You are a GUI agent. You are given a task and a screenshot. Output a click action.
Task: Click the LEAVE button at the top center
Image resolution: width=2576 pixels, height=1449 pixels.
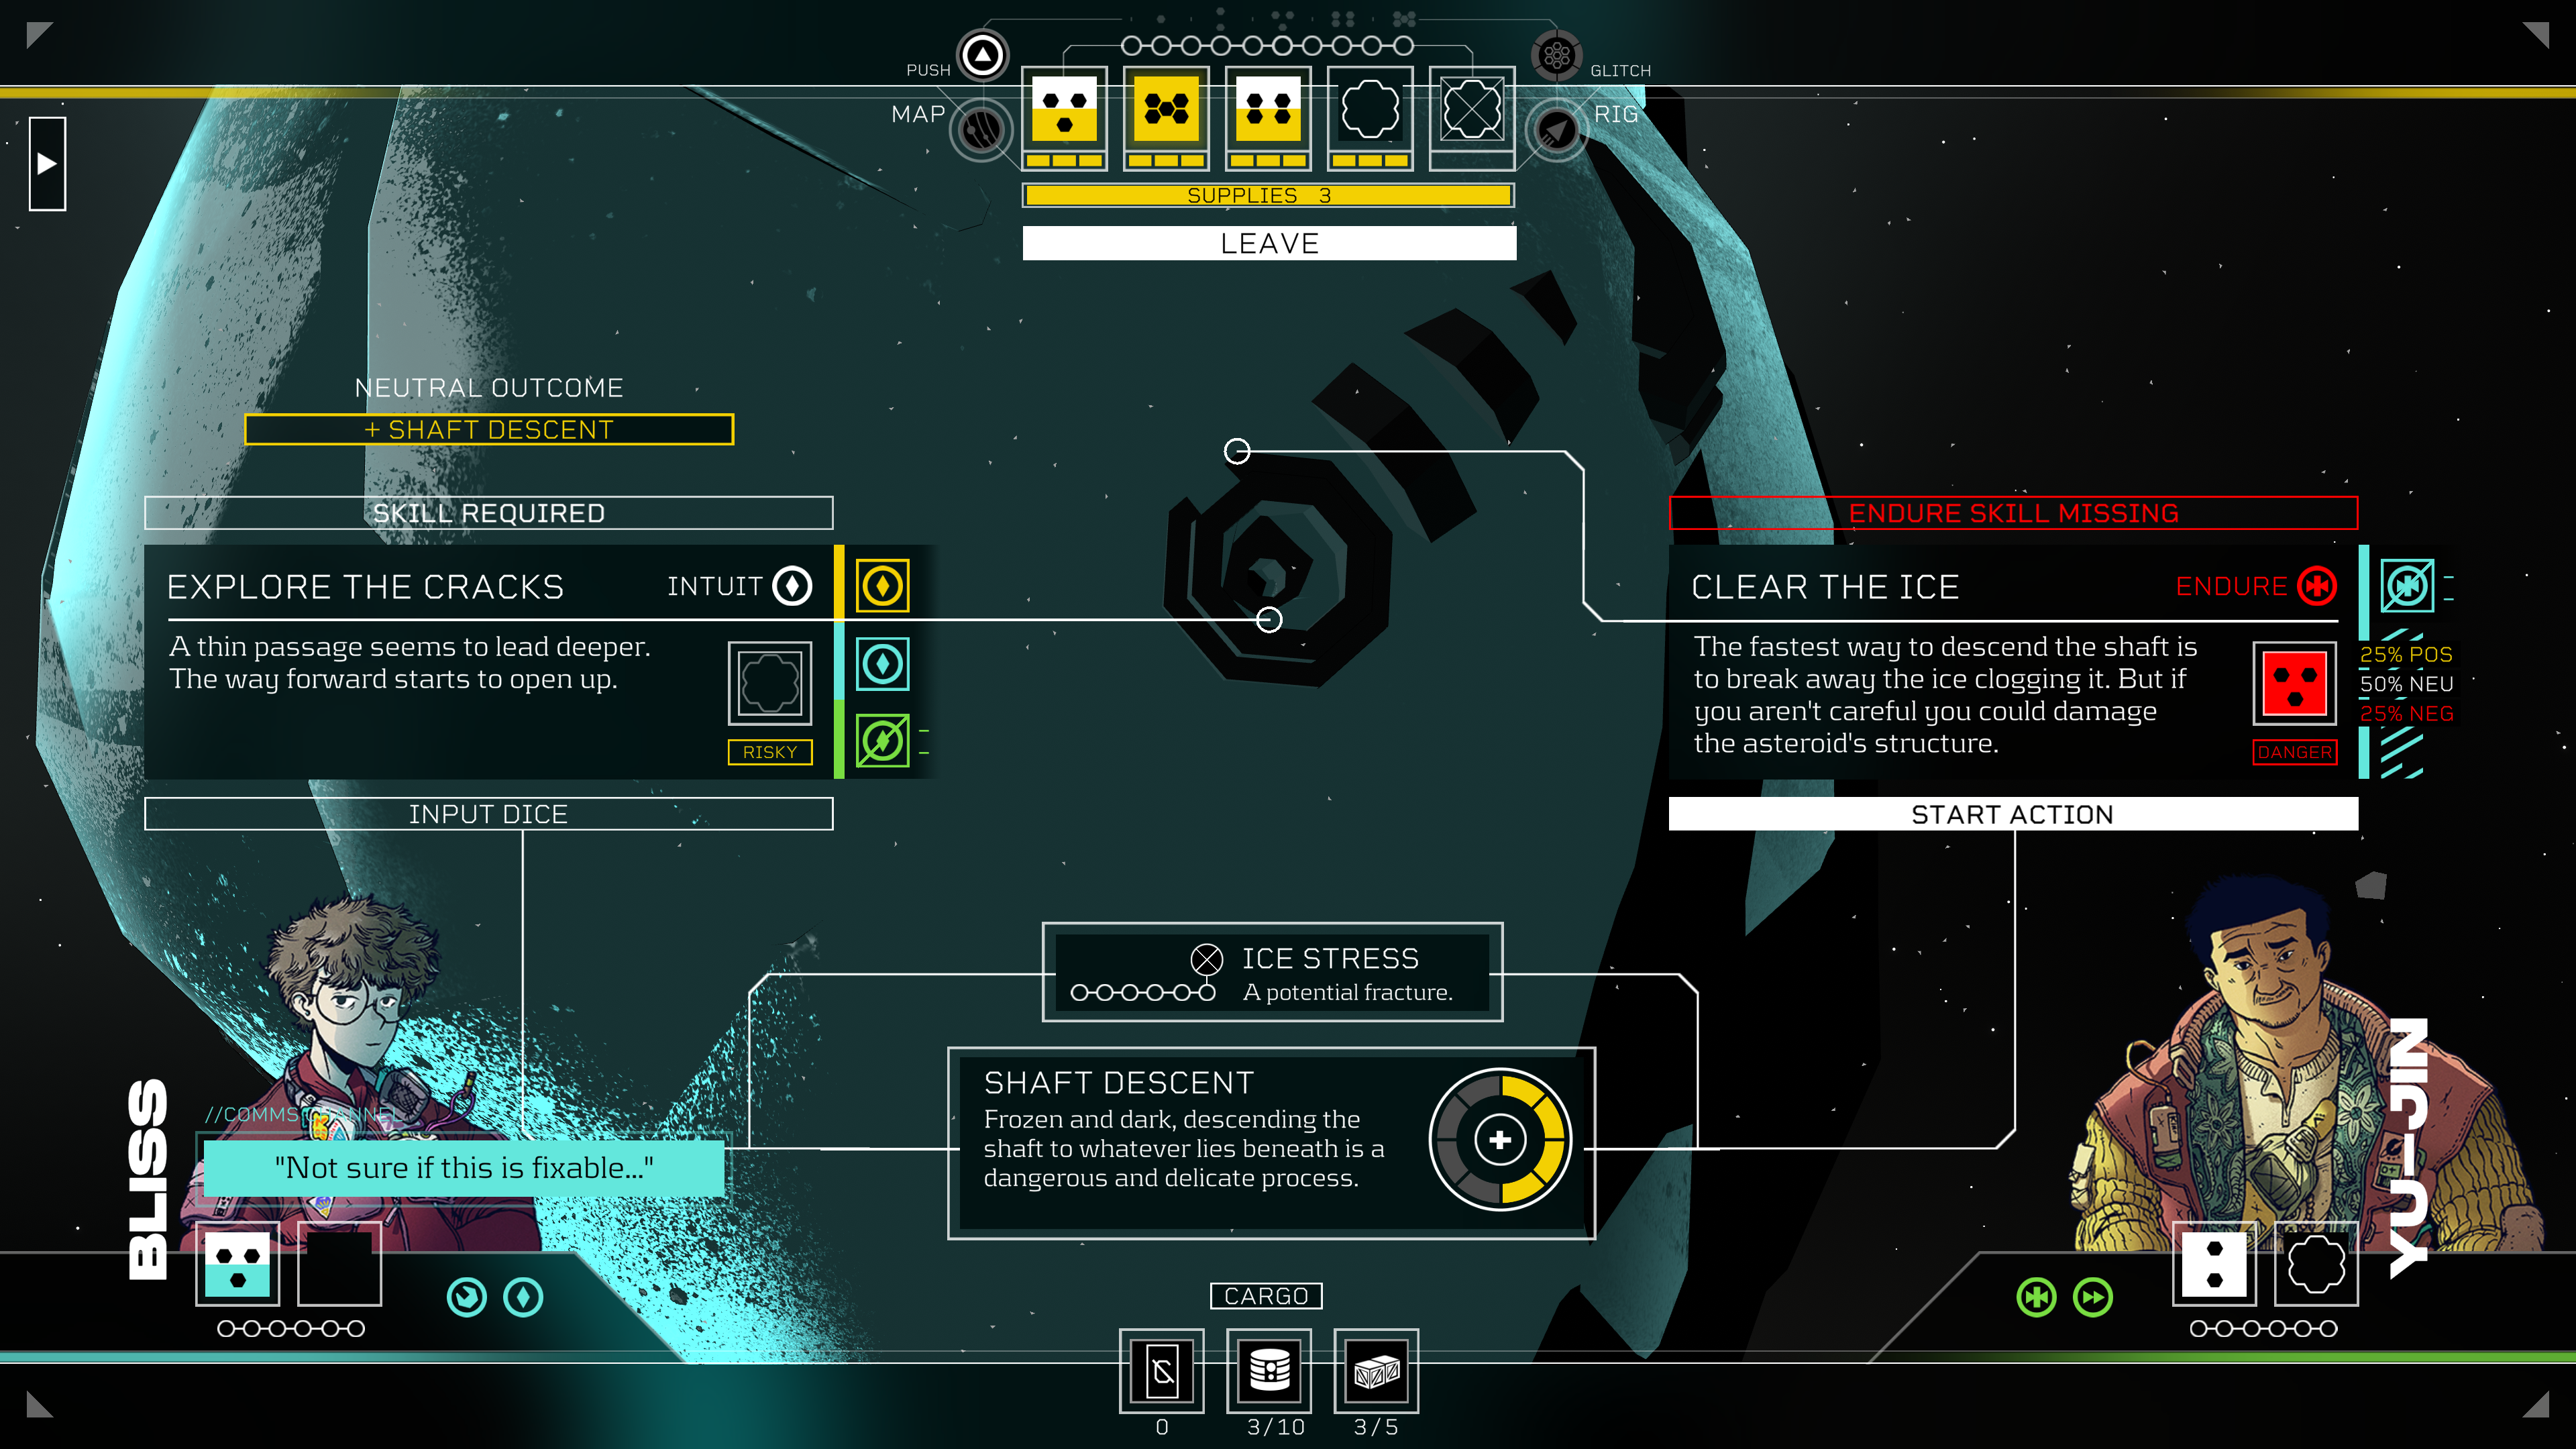tap(1265, 242)
